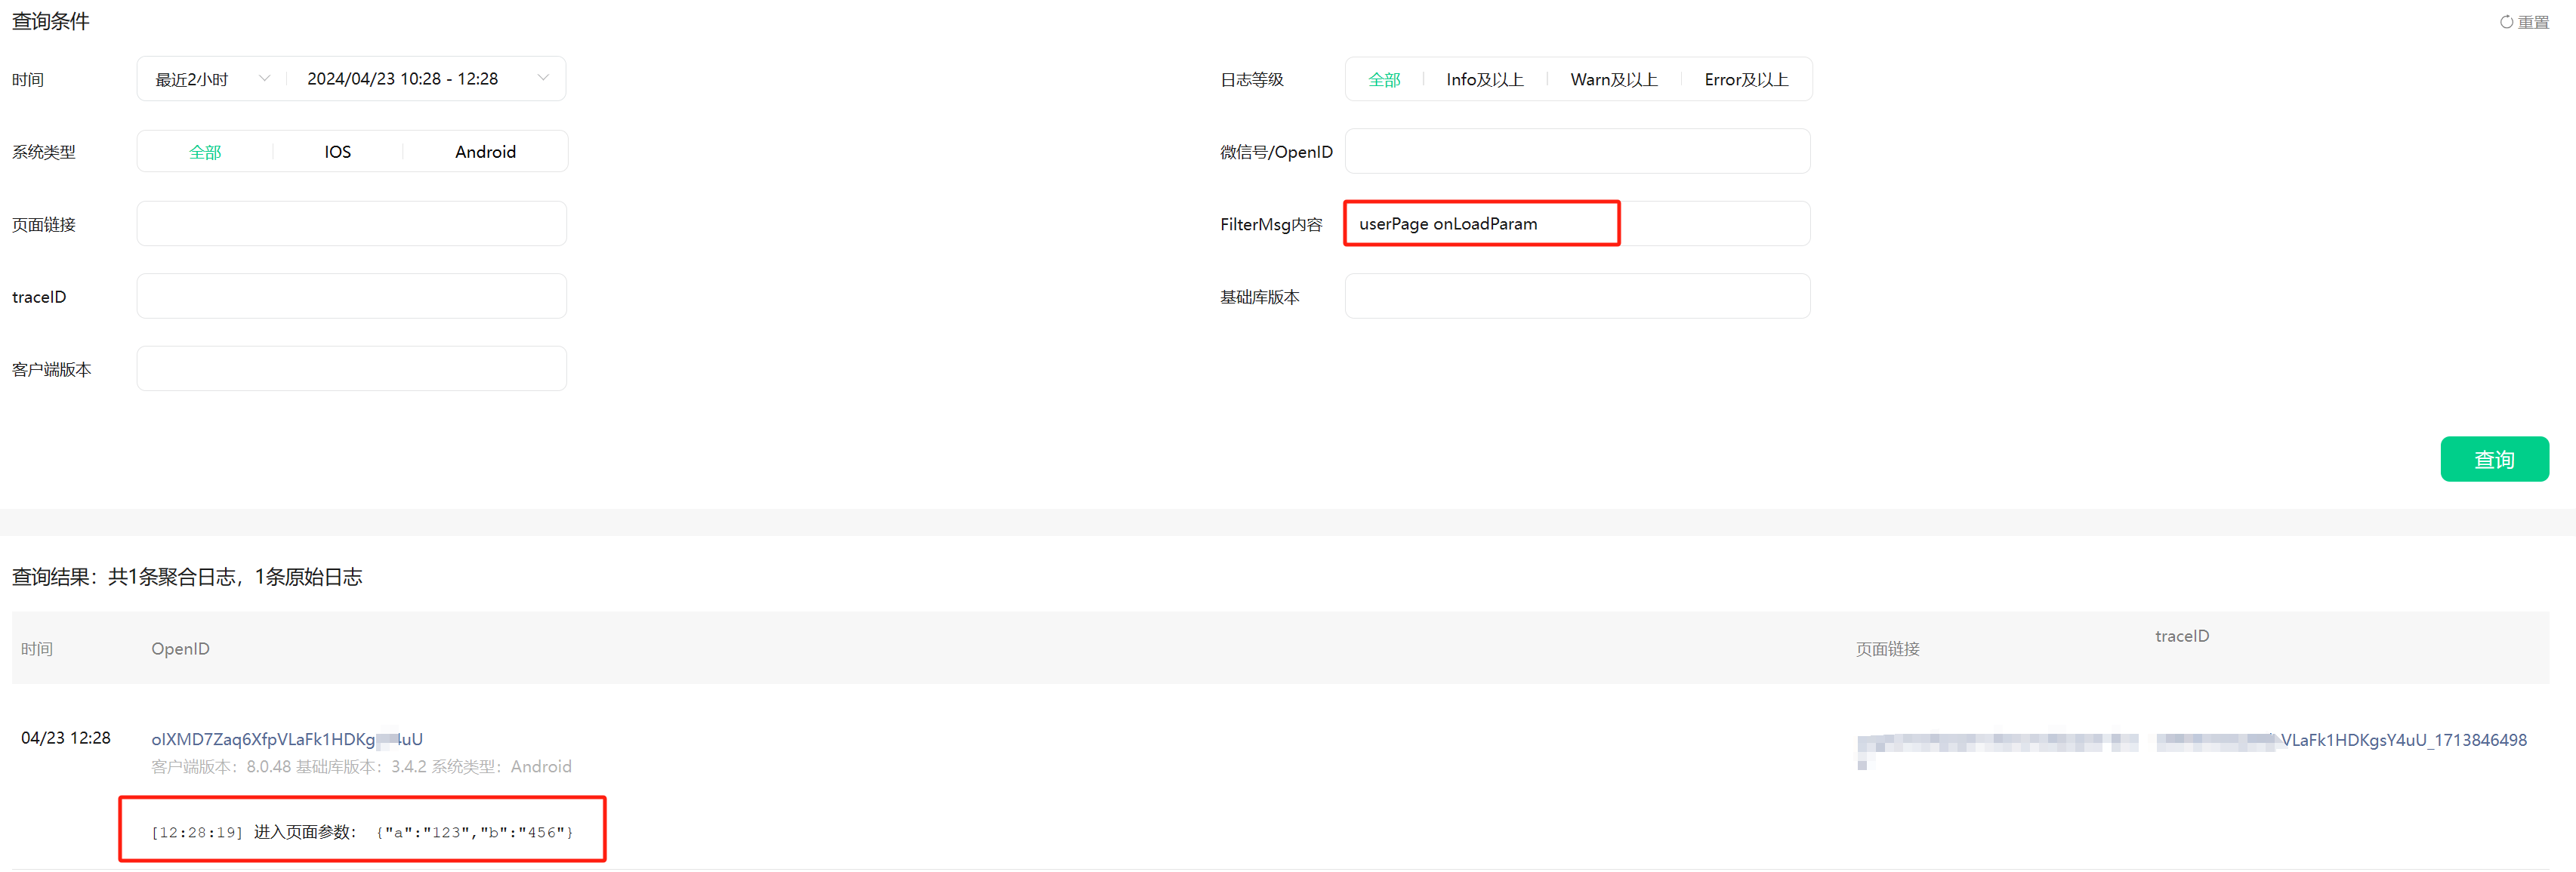Select Error及以上 log level
2576x872 pixels.
[x=1746, y=80]
